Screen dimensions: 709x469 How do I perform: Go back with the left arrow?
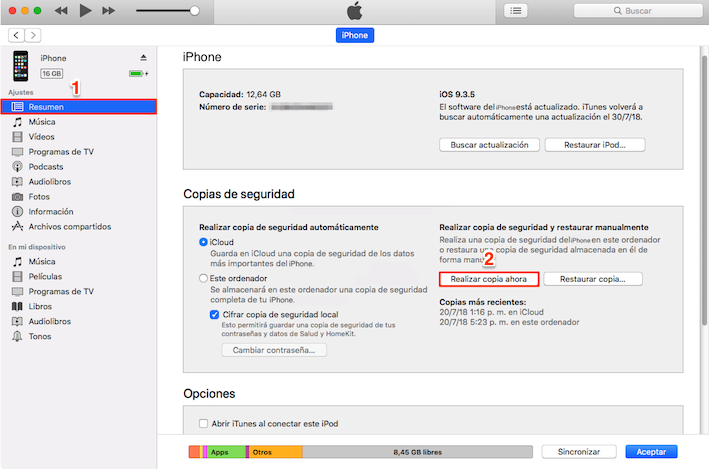tap(16, 35)
